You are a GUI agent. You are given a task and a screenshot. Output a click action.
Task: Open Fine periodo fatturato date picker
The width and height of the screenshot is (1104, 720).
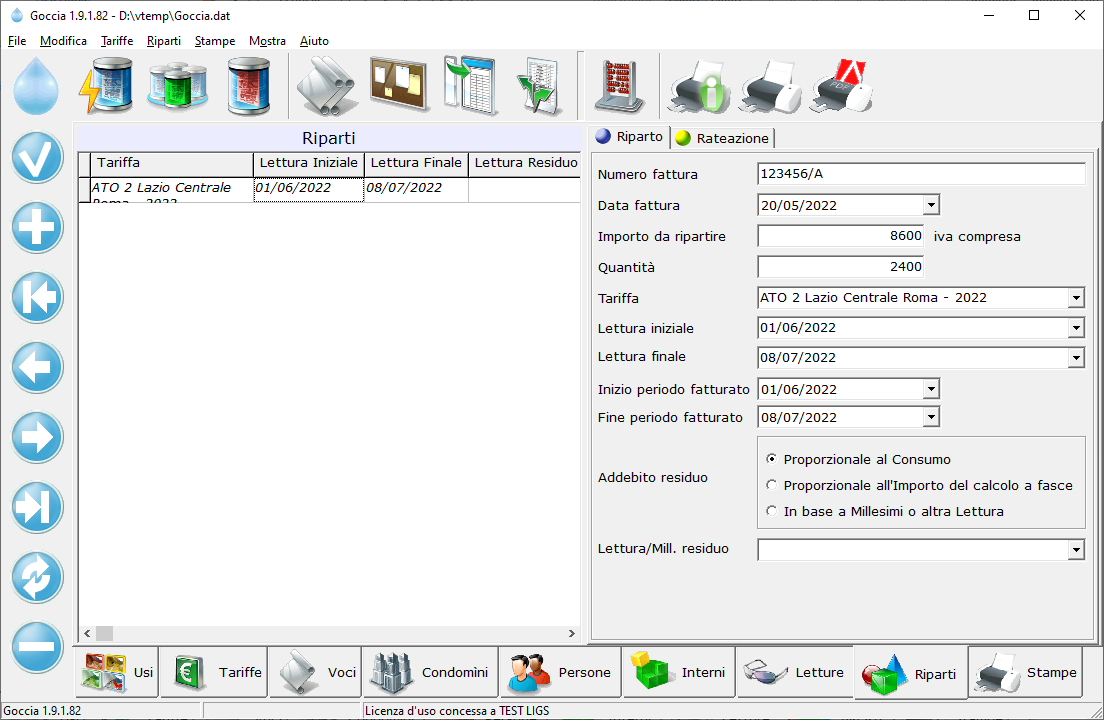[931, 417]
